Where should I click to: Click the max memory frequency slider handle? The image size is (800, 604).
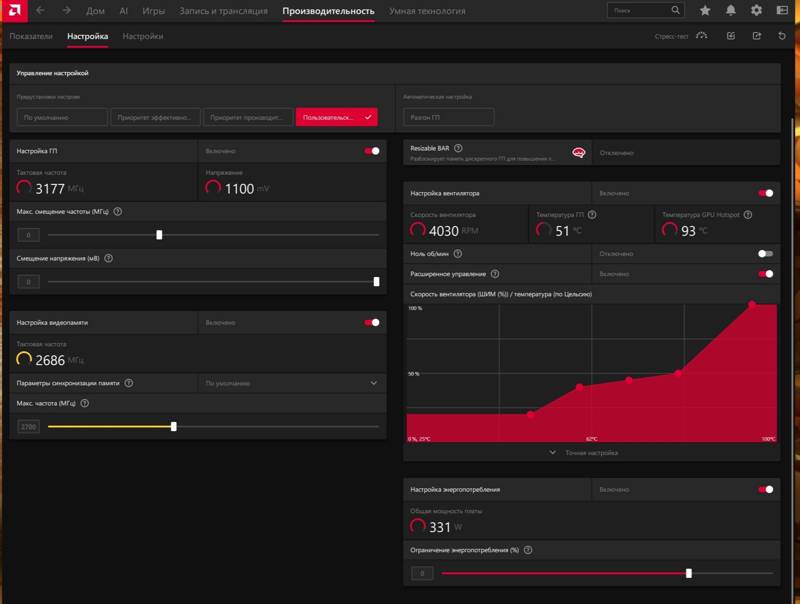coord(173,426)
